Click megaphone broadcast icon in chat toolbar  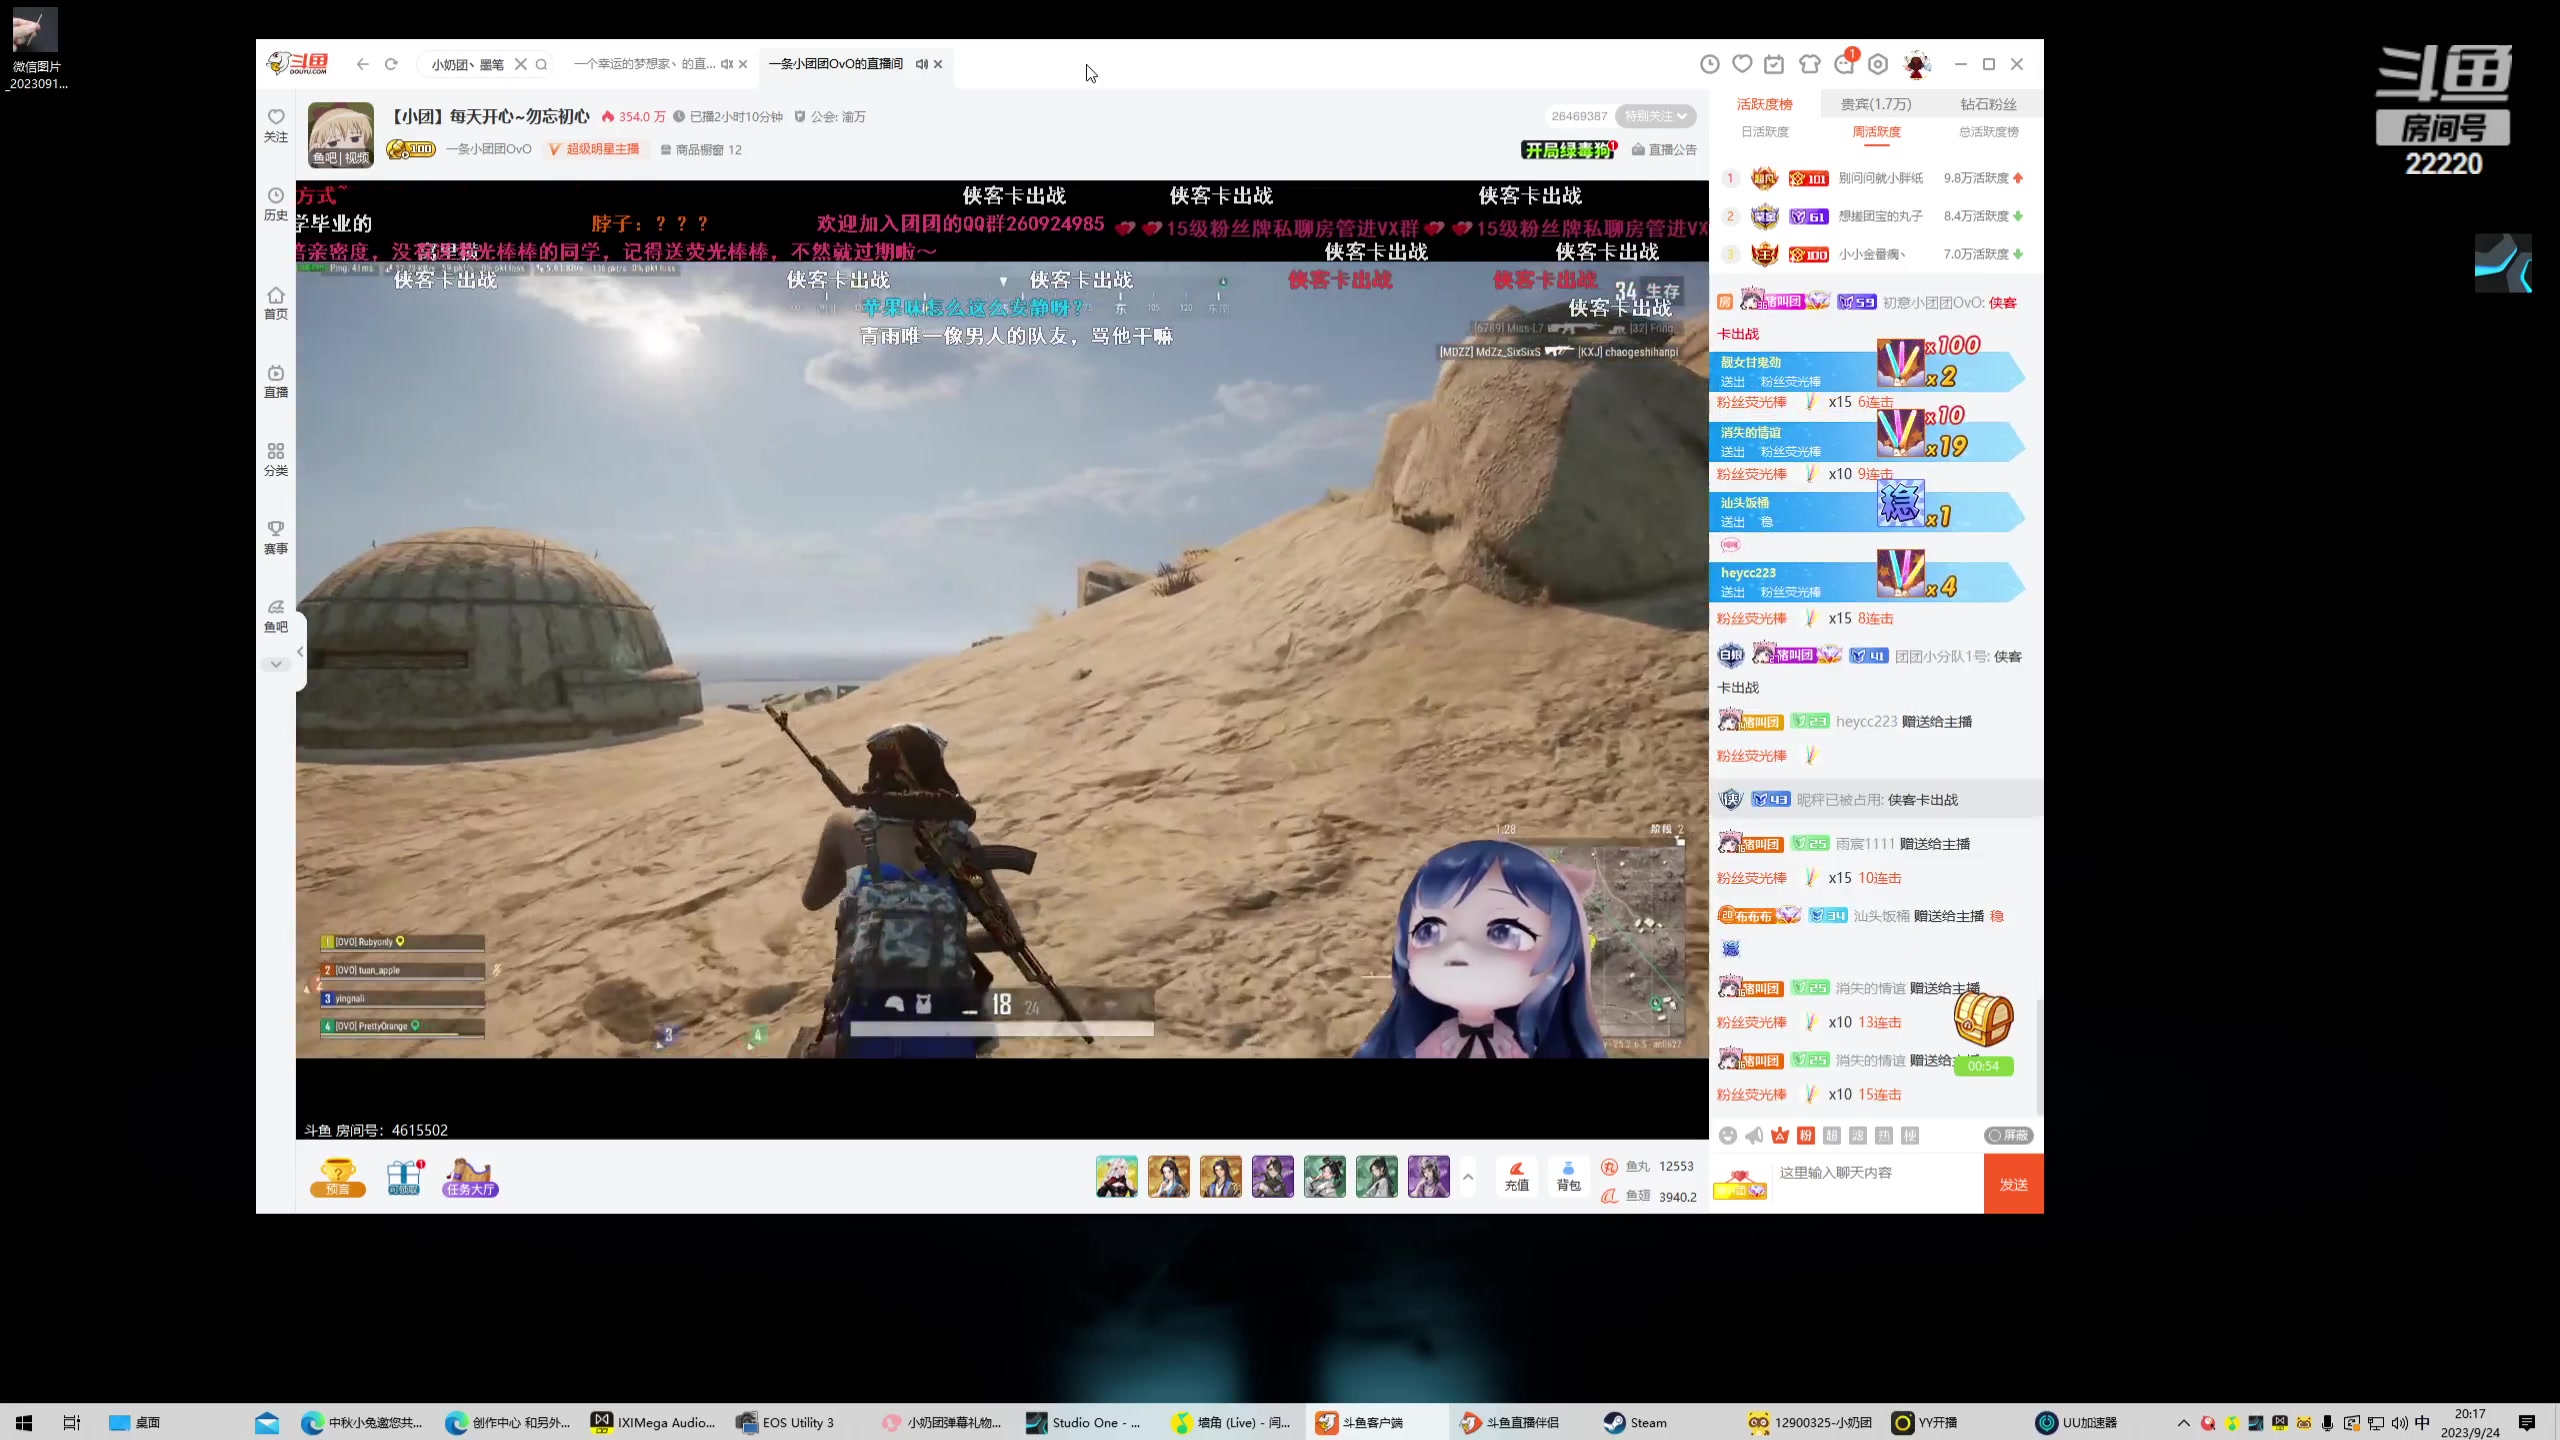pos(1754,1135)
